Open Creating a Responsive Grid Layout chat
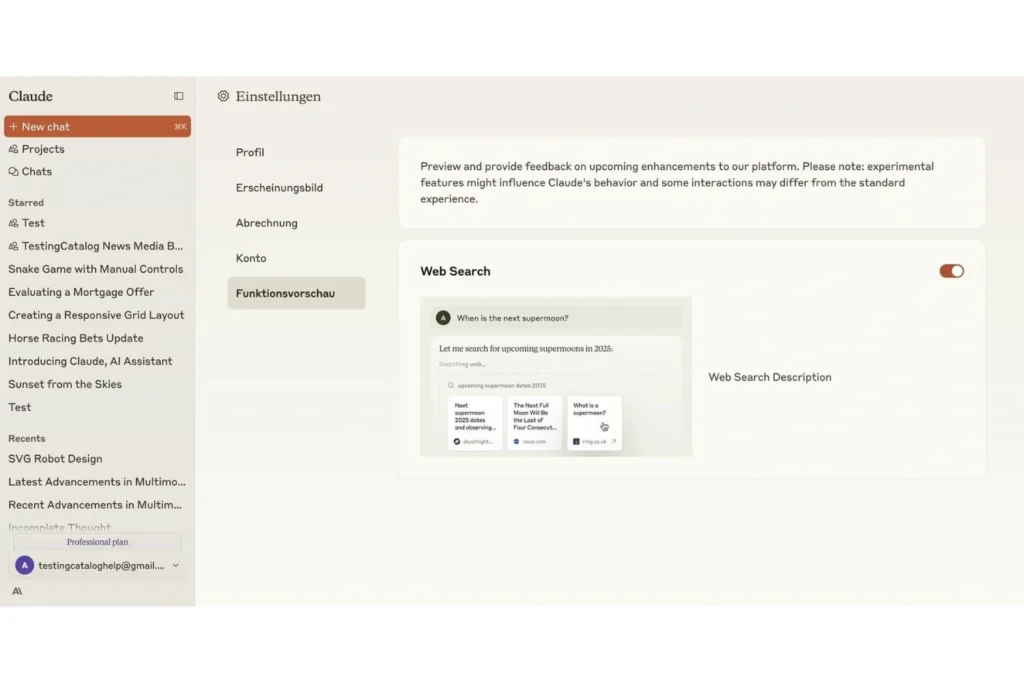This screenshot has width=1024, height=683. click(96, 315)
